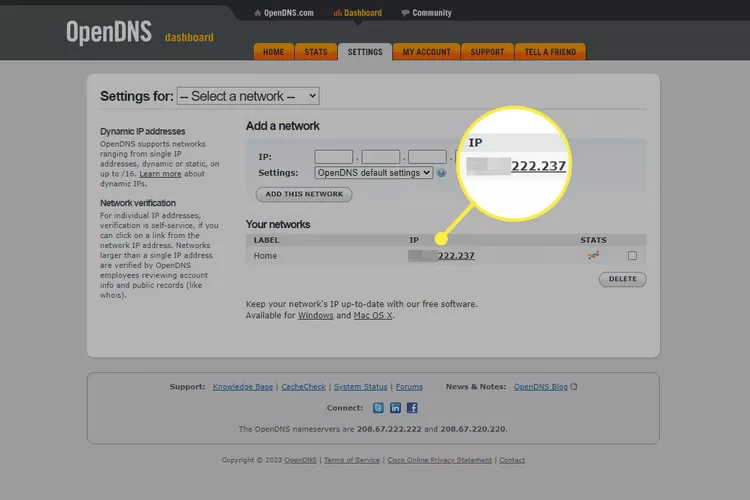This screenshot has height=500, width=750.
Task: Visit OpenDNS.com from top bar
Action: pyautogui.click(x=284, y=13)
